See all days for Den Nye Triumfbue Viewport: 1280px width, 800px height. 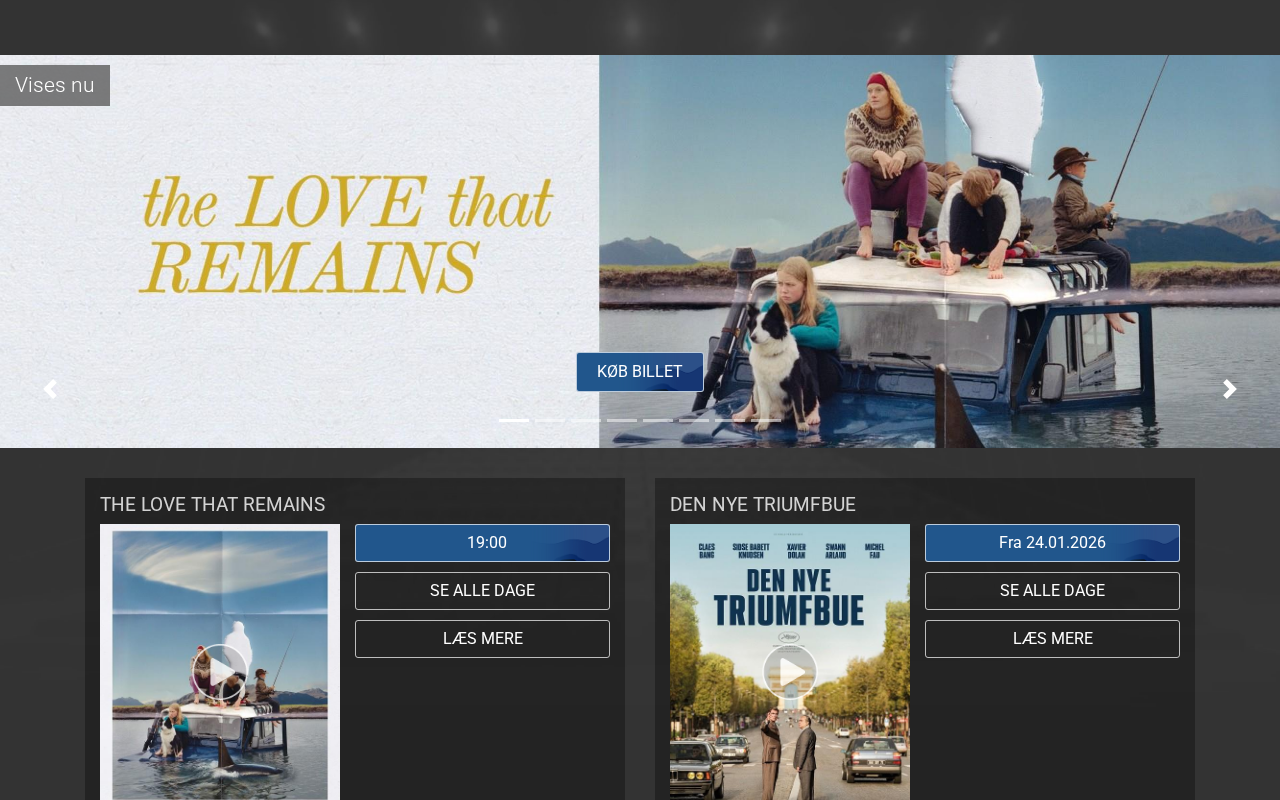click(x=1052, y=591)
